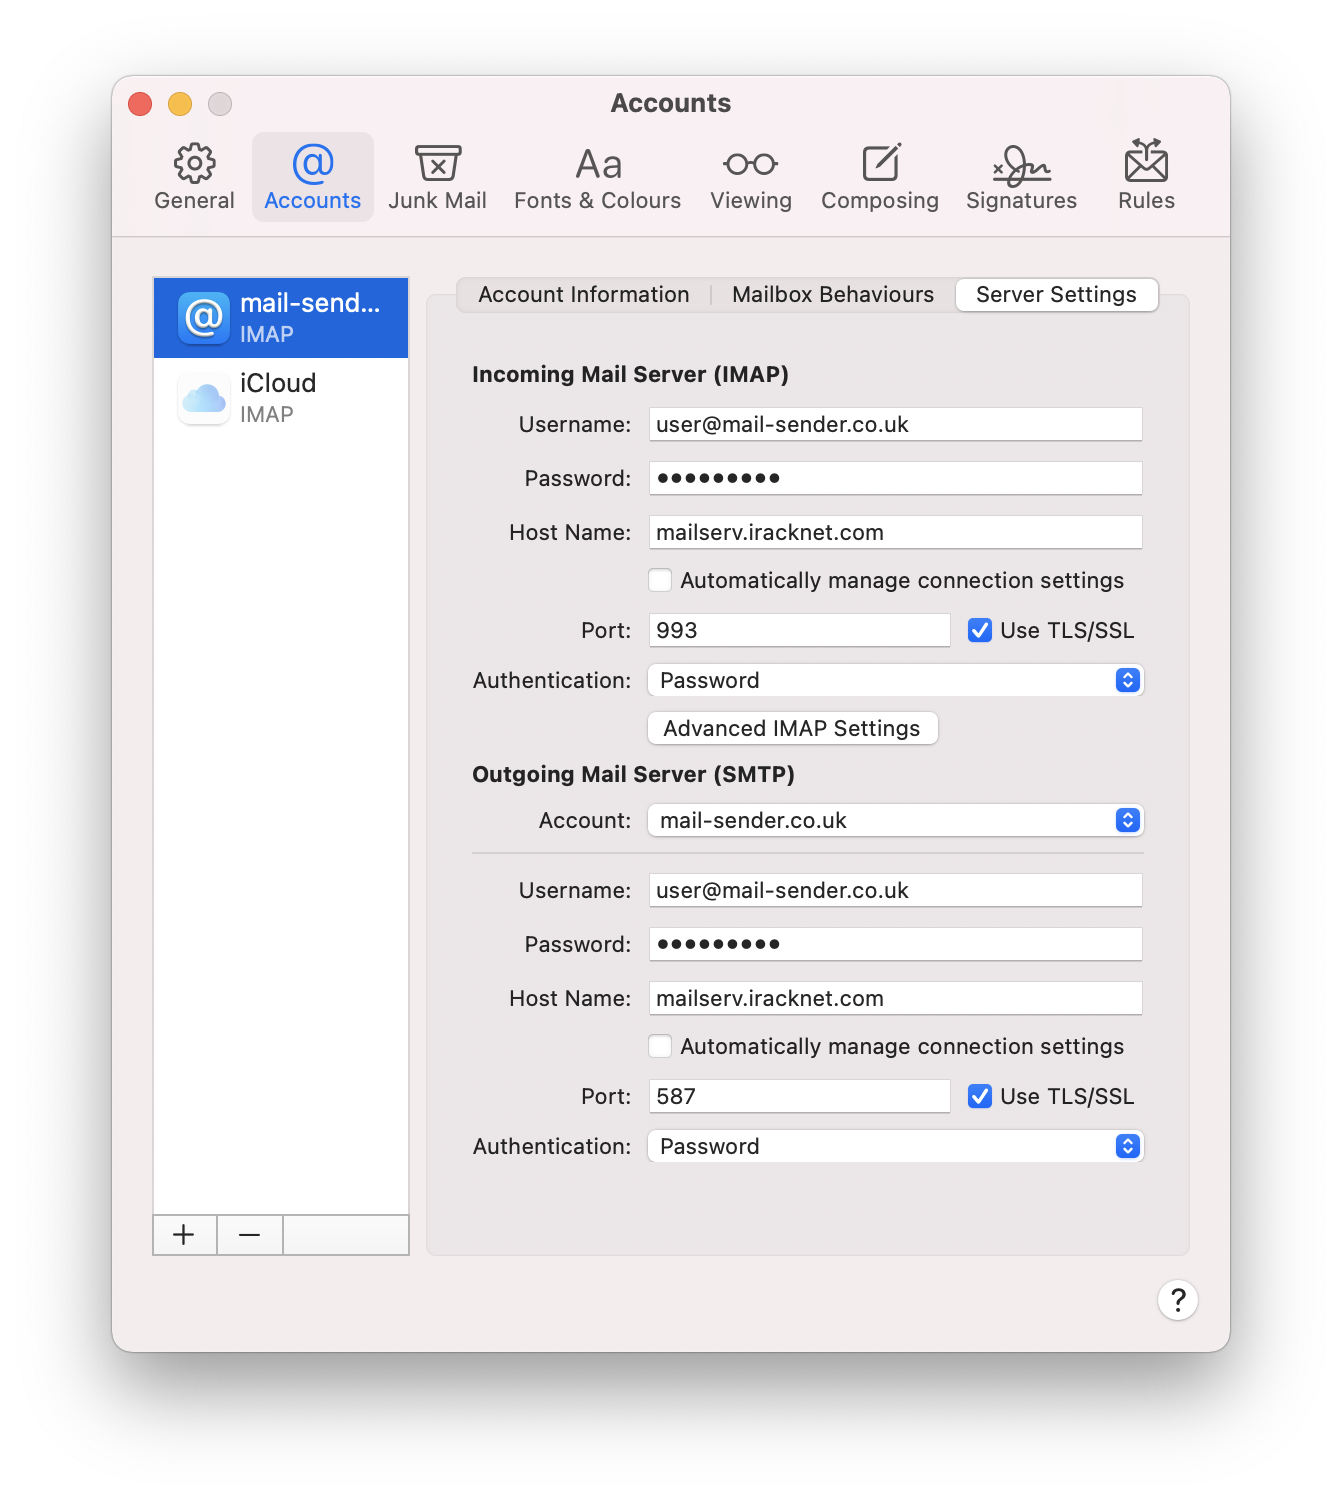Toggle incoming Use TLS/SSL checkbox

[980, 630]
